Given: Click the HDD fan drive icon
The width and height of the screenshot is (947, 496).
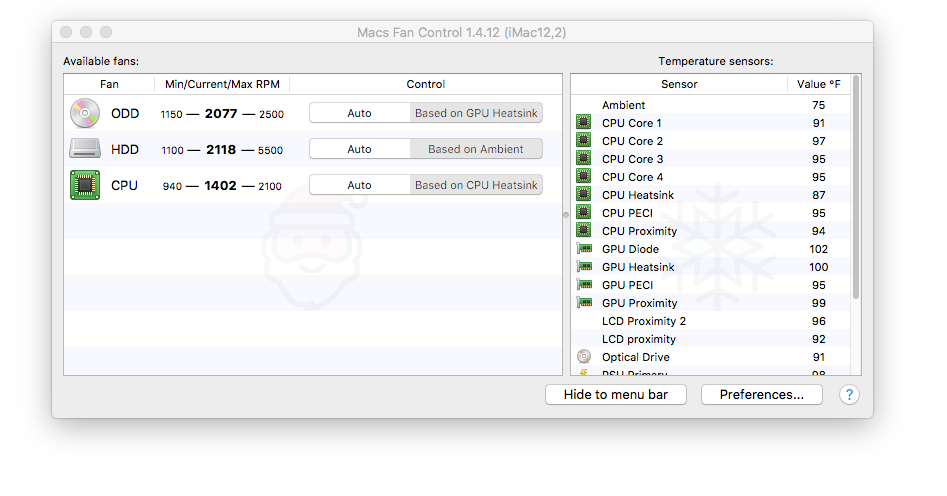Looking at the screenshot, I should click(85, 149).
